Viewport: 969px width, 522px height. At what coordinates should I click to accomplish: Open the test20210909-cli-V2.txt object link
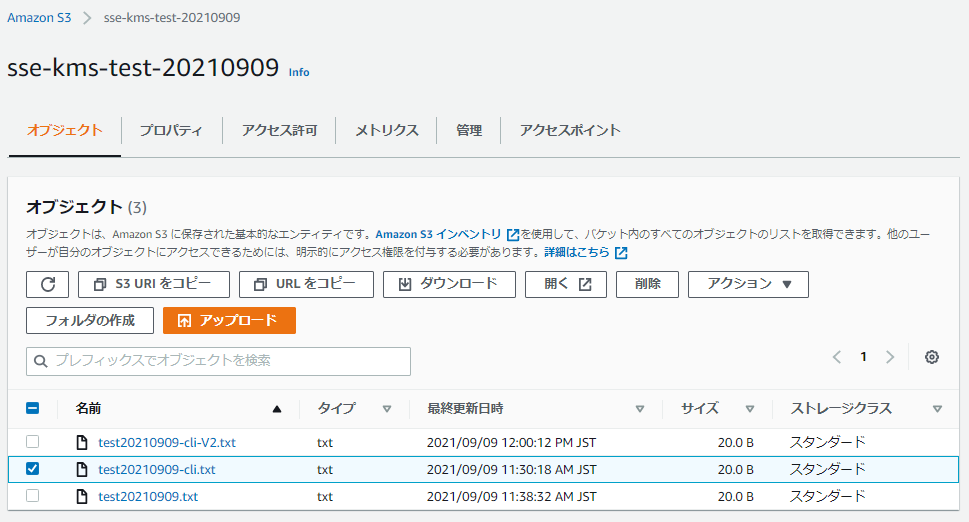167,442
